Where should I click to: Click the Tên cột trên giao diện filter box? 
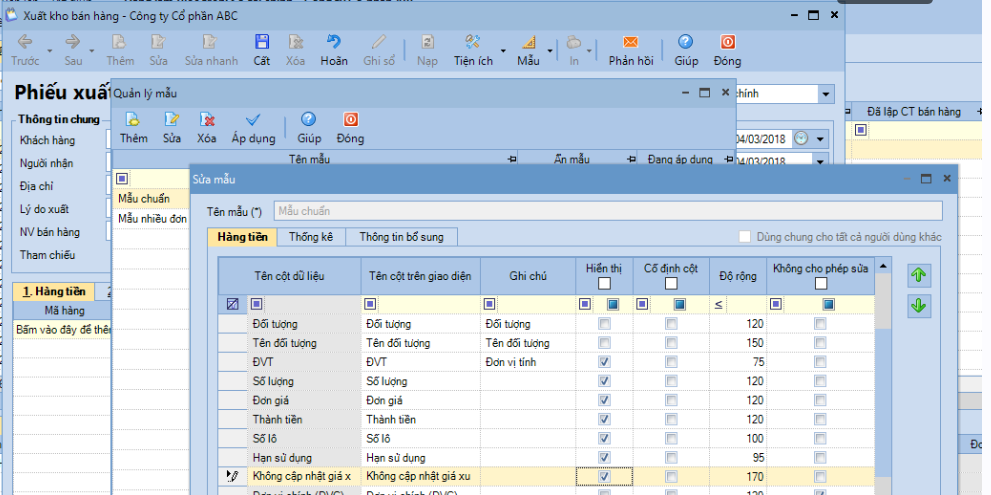click(x=421, y=305)
